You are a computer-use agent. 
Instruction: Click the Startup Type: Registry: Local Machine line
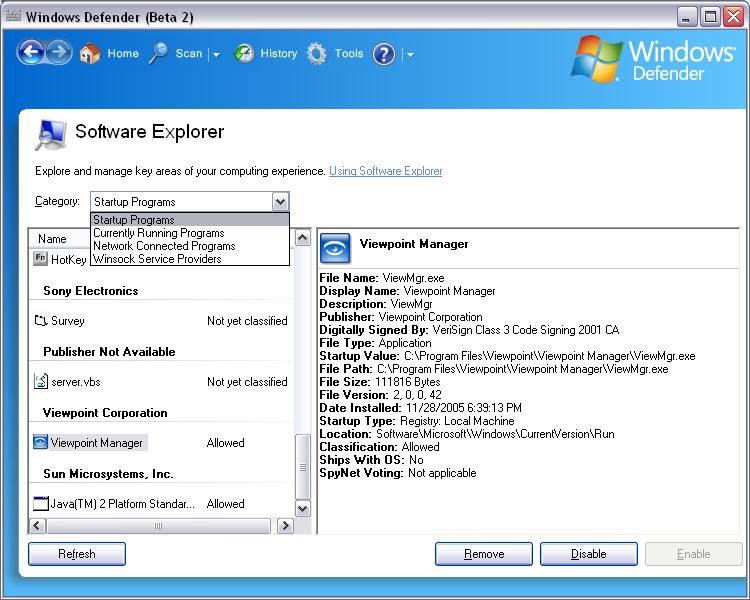click(417, 421)
